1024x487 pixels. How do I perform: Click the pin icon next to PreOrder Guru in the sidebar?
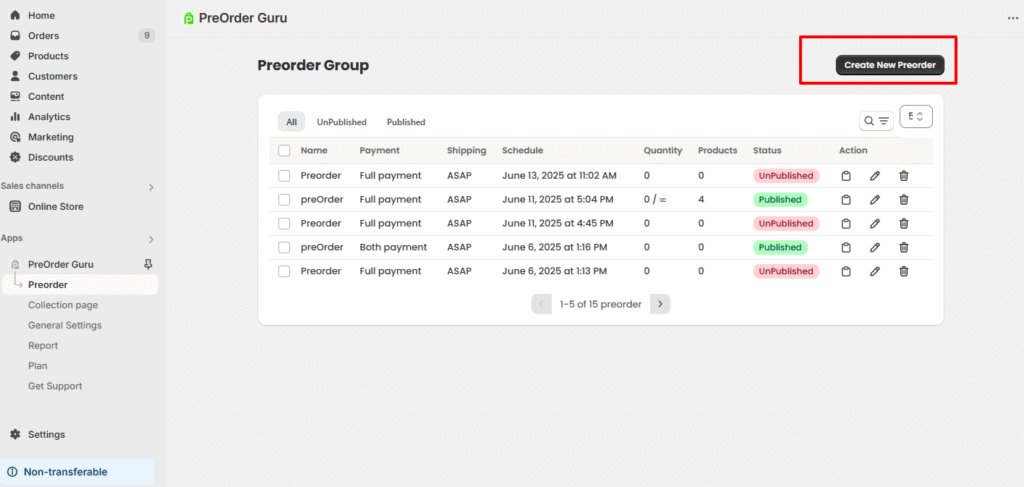click(149, 264)
